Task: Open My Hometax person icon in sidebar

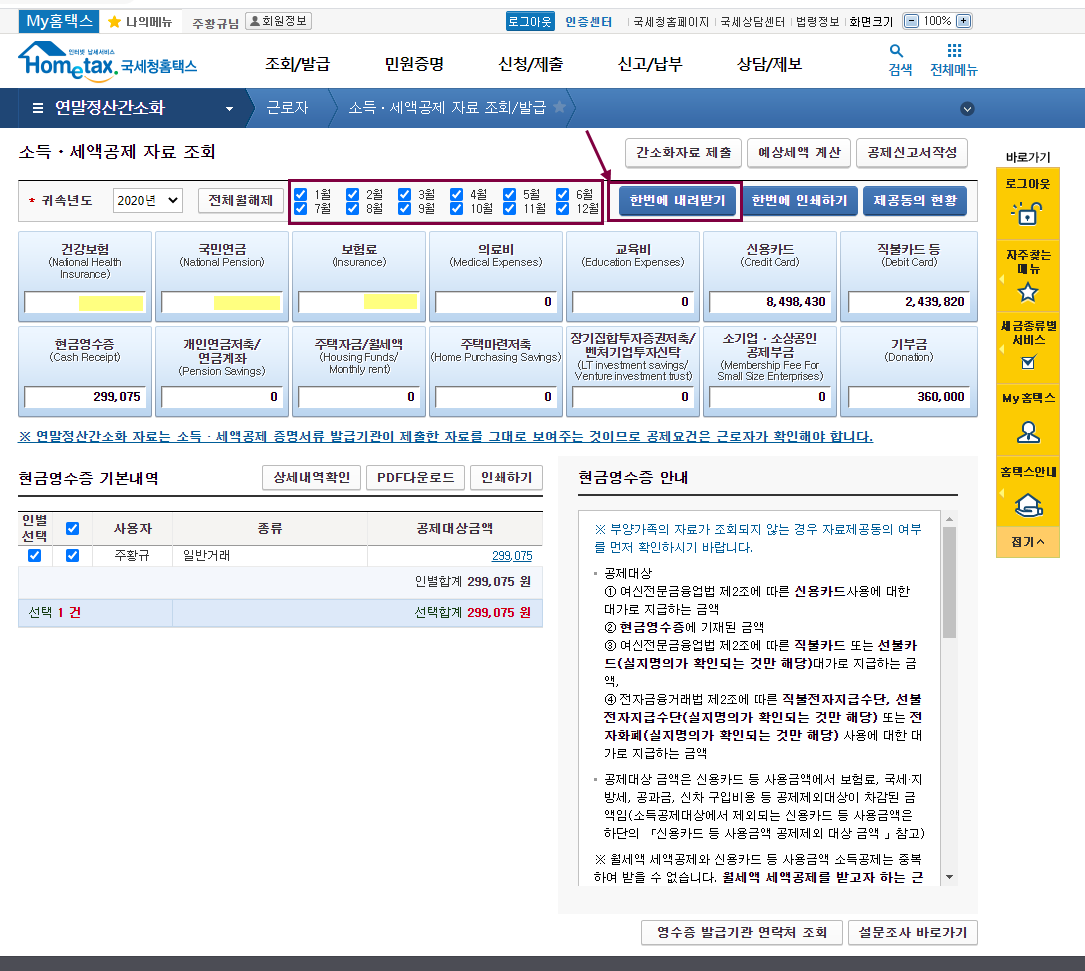Action: tap(1027, 432)
